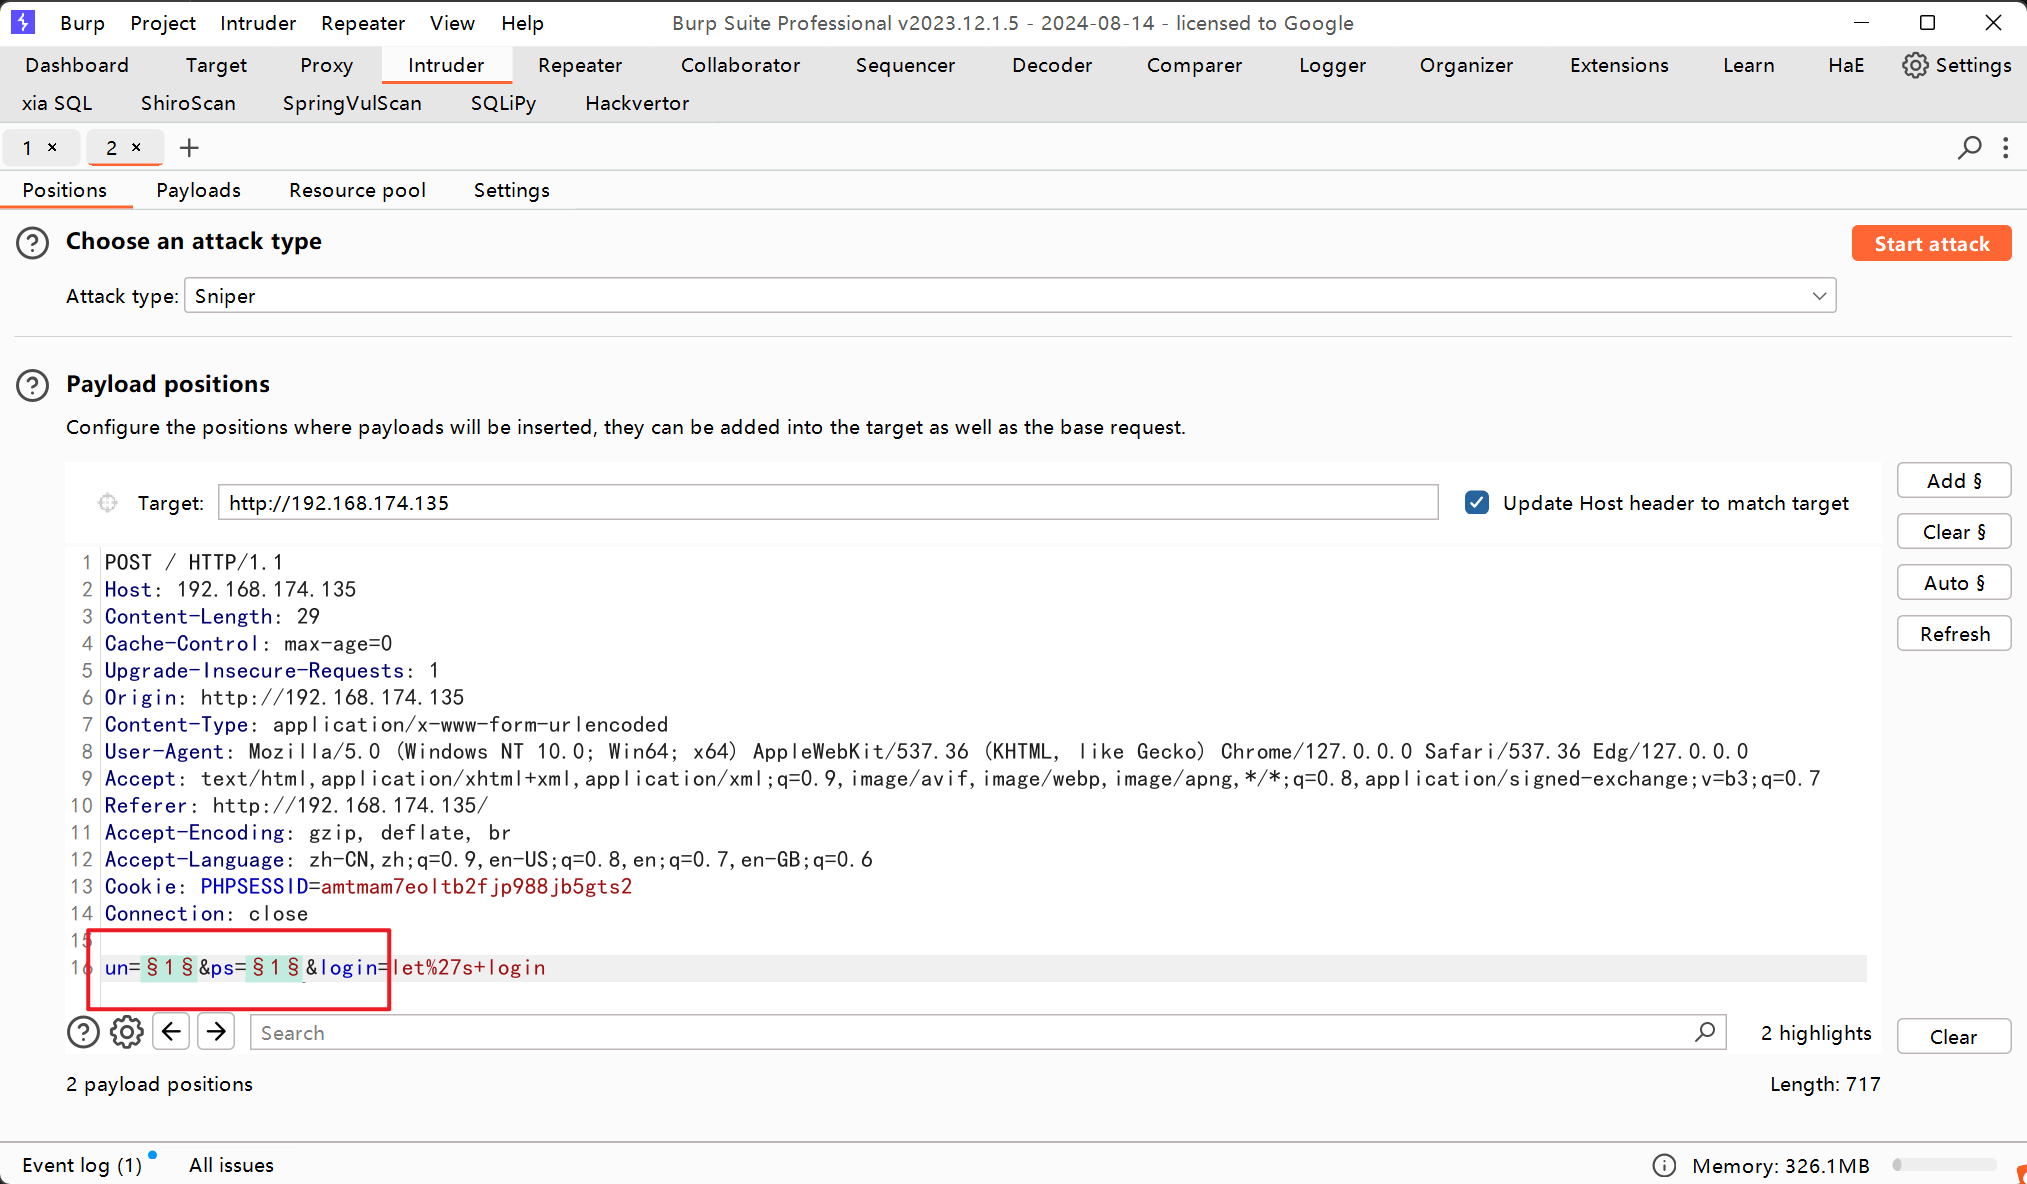Open the editor help question icon
The height and width of the screenshot is (1184, 2027).
(83, 1032)
